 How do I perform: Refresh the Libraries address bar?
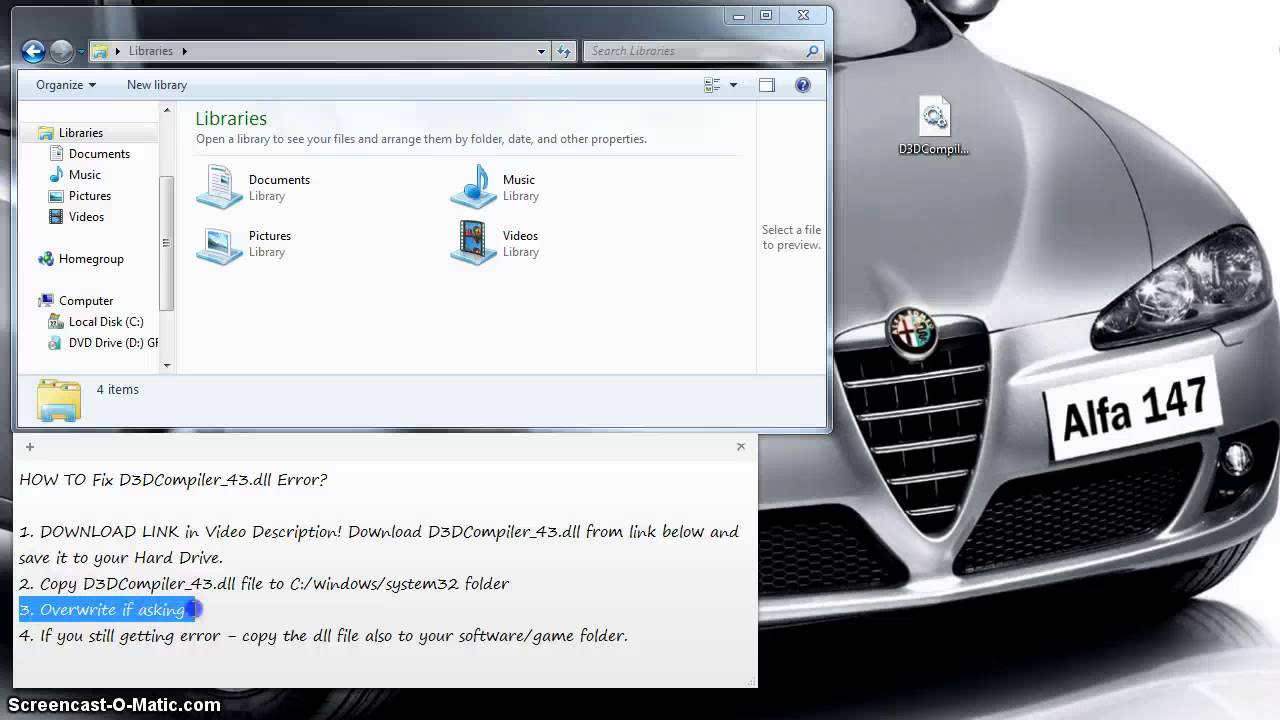point(564,51)
